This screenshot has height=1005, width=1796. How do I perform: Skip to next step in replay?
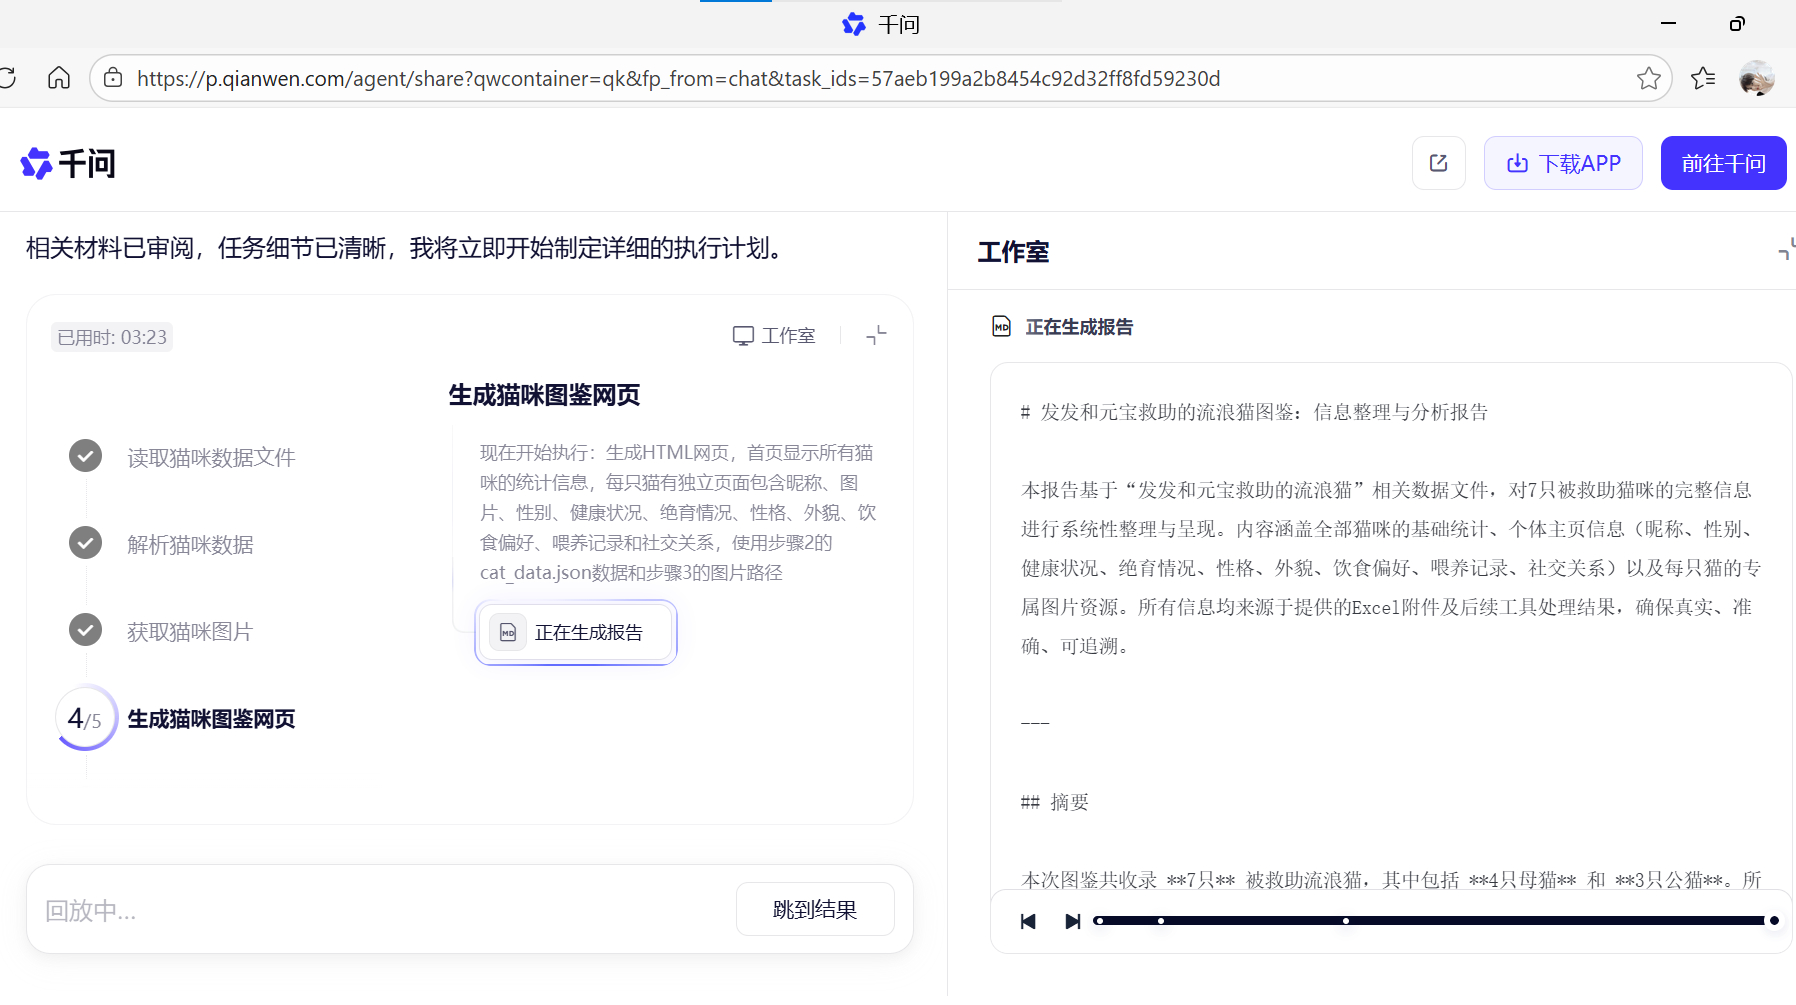pyautogui.click(x=1072, y=921)
